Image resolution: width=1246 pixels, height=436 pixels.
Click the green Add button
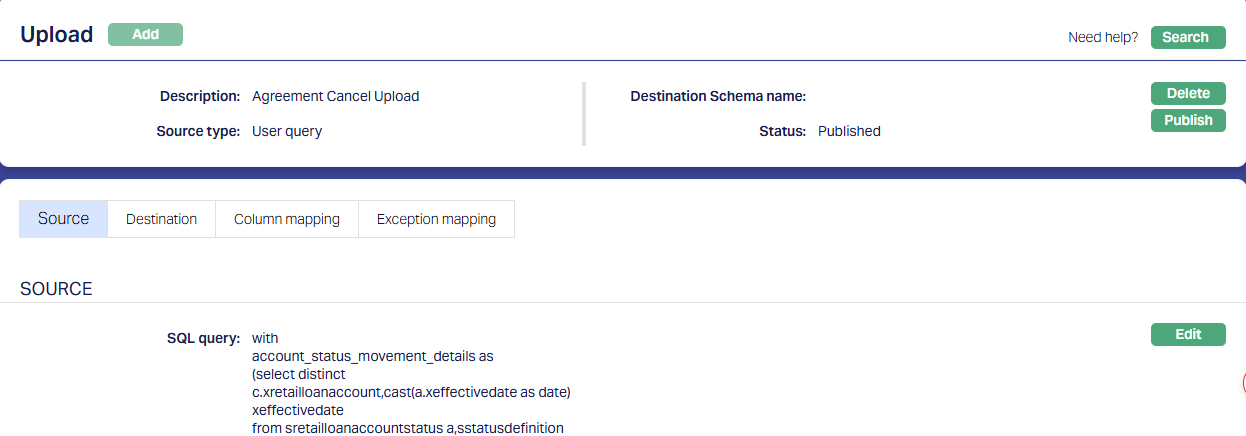pyautogui.click(x=145, y=34)
